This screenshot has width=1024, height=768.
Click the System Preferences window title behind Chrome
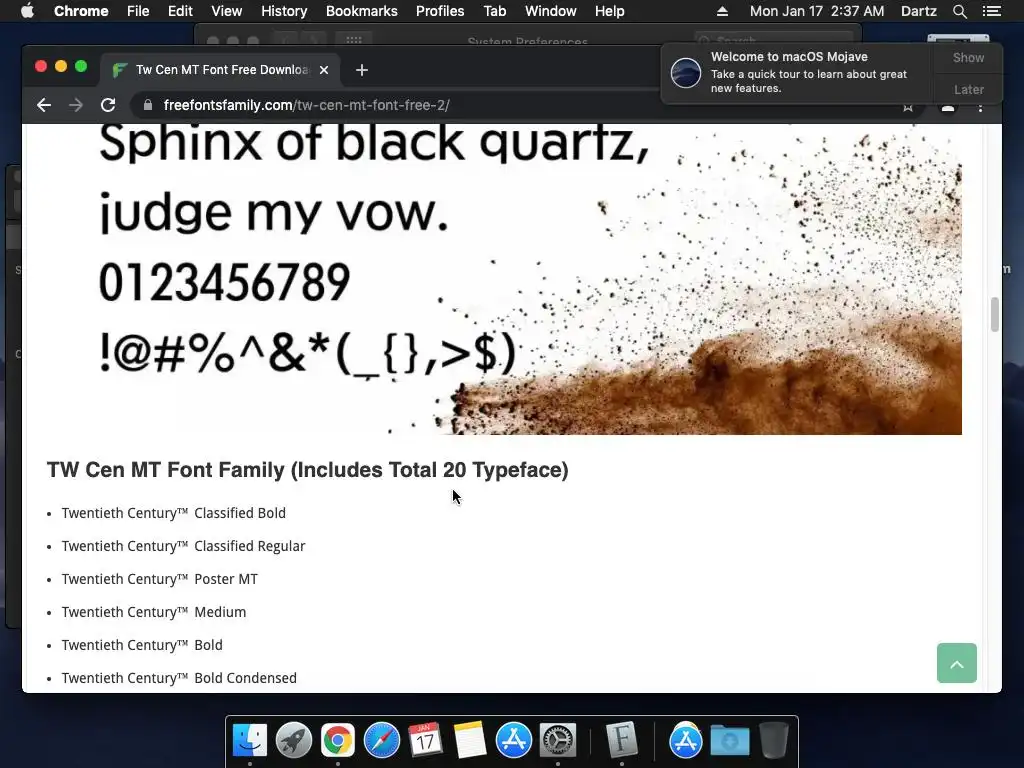(528, 40)
